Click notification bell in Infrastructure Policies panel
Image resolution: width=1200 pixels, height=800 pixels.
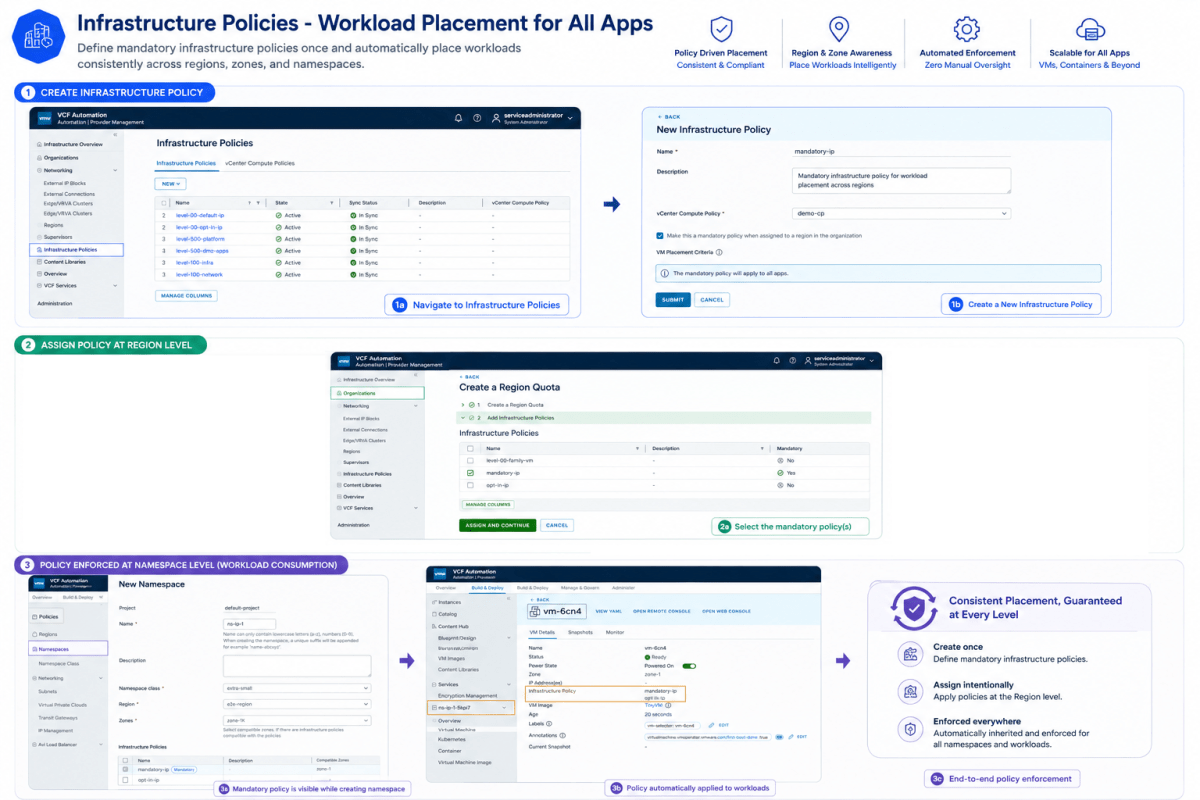[x=459, y=118]
